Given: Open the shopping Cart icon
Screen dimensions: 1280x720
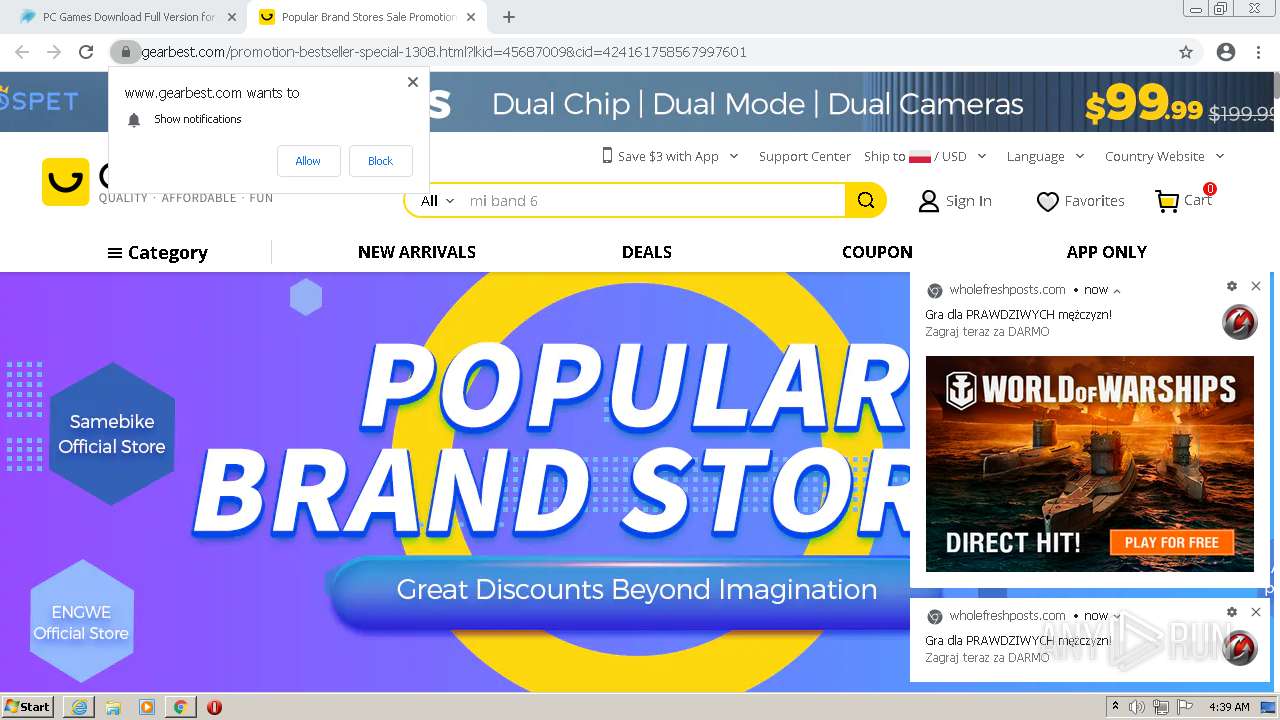Looking at the screenshot, I should point(1167,201).
